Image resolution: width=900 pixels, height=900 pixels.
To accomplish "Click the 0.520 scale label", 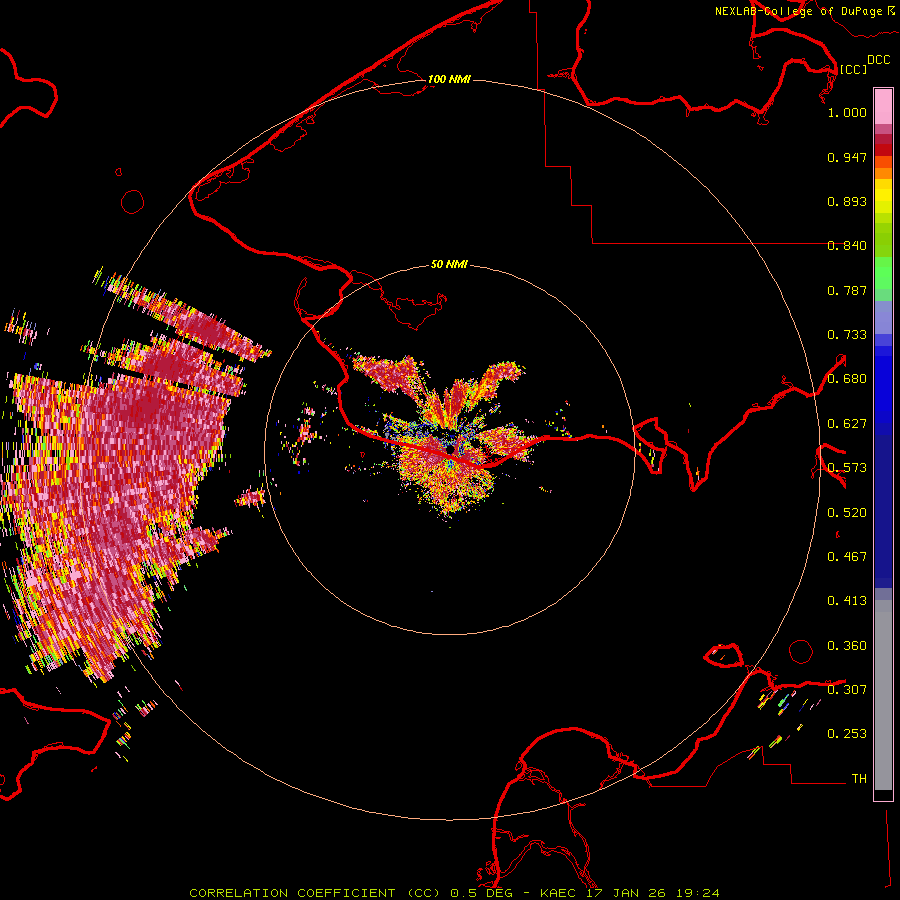I will click(x=847, y=513).
